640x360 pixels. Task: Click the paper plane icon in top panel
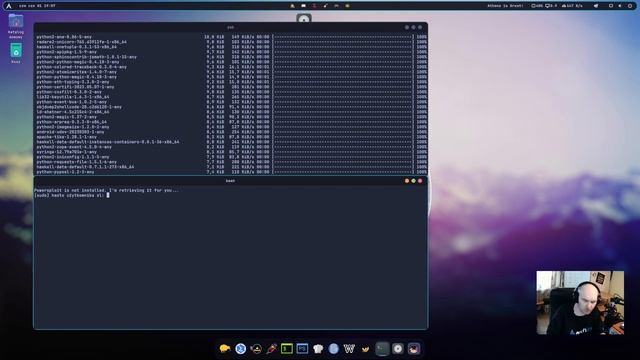coord(596,6)
